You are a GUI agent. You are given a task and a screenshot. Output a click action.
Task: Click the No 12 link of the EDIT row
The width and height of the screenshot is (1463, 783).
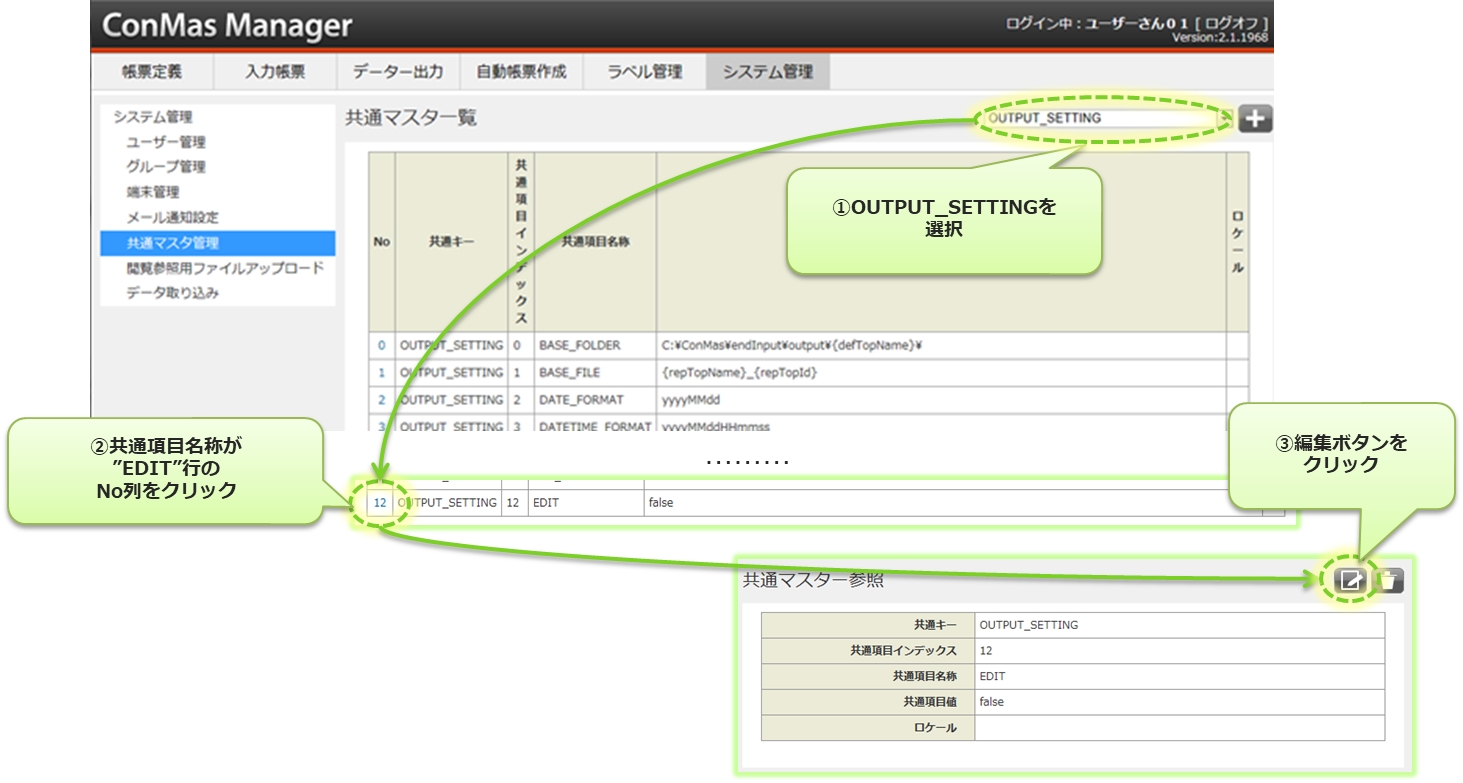click(380, 503)
